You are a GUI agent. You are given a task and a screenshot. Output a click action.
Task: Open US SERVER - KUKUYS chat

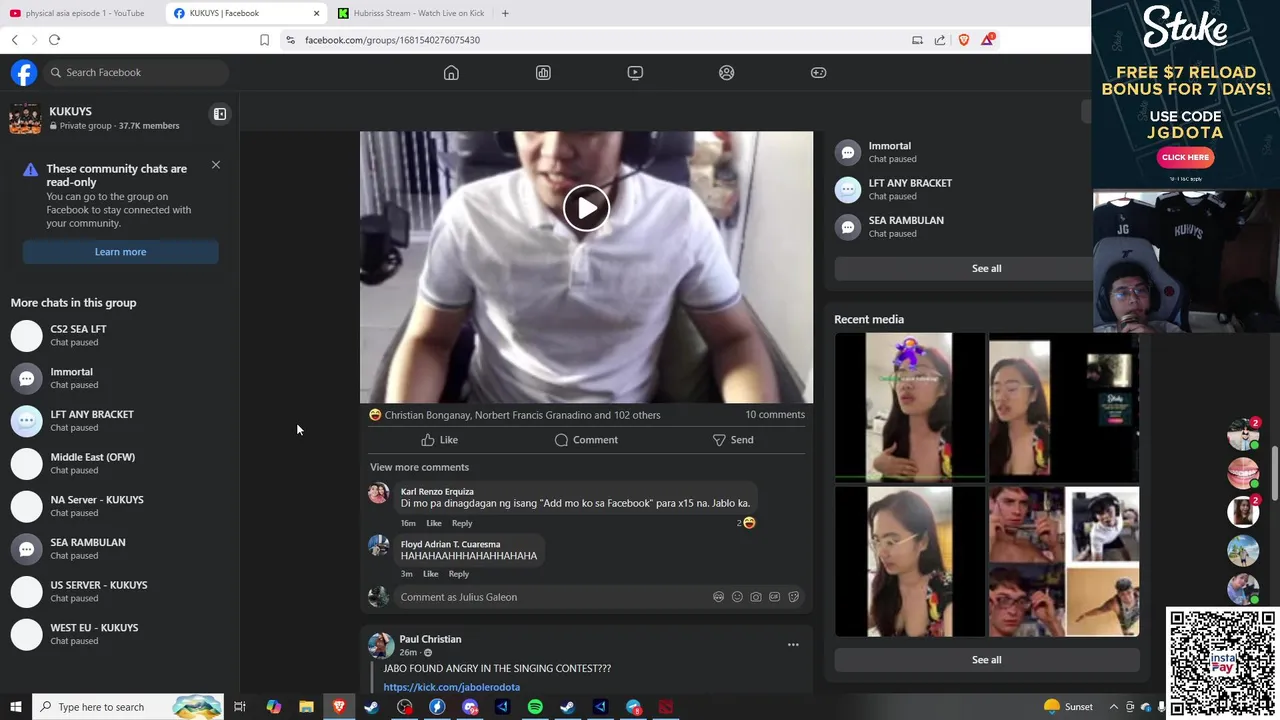click(x=120, y=591)
